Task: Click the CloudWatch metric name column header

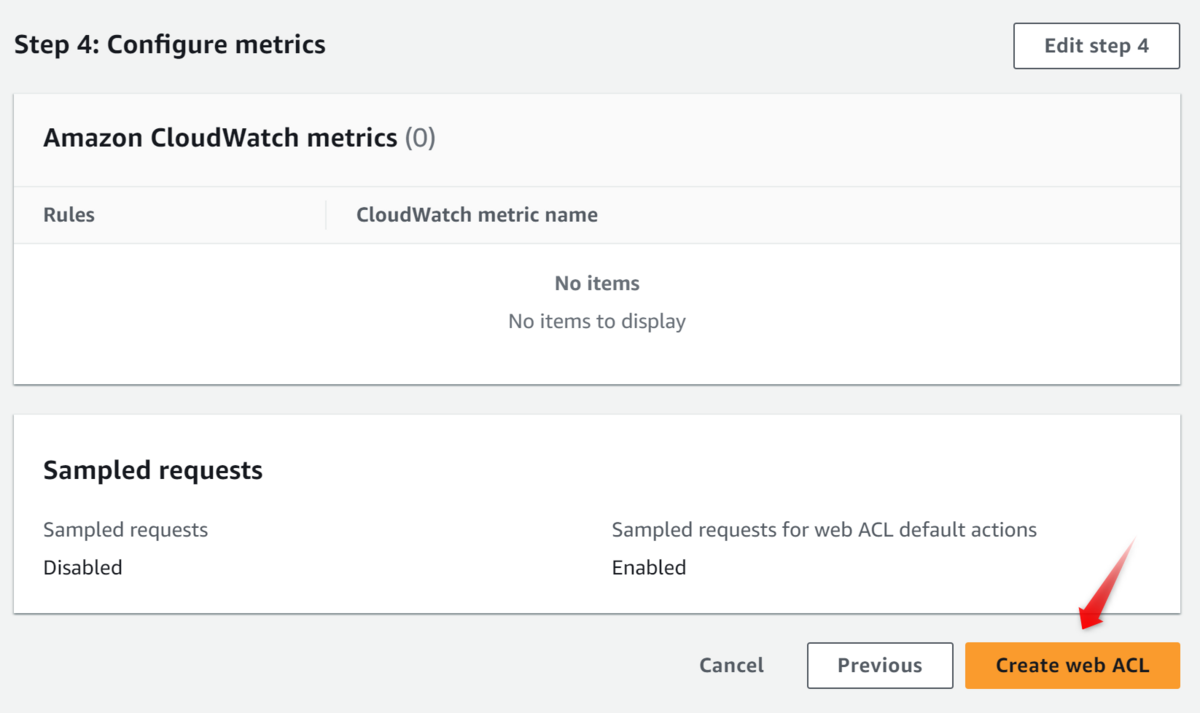Action: coord(477,215)
